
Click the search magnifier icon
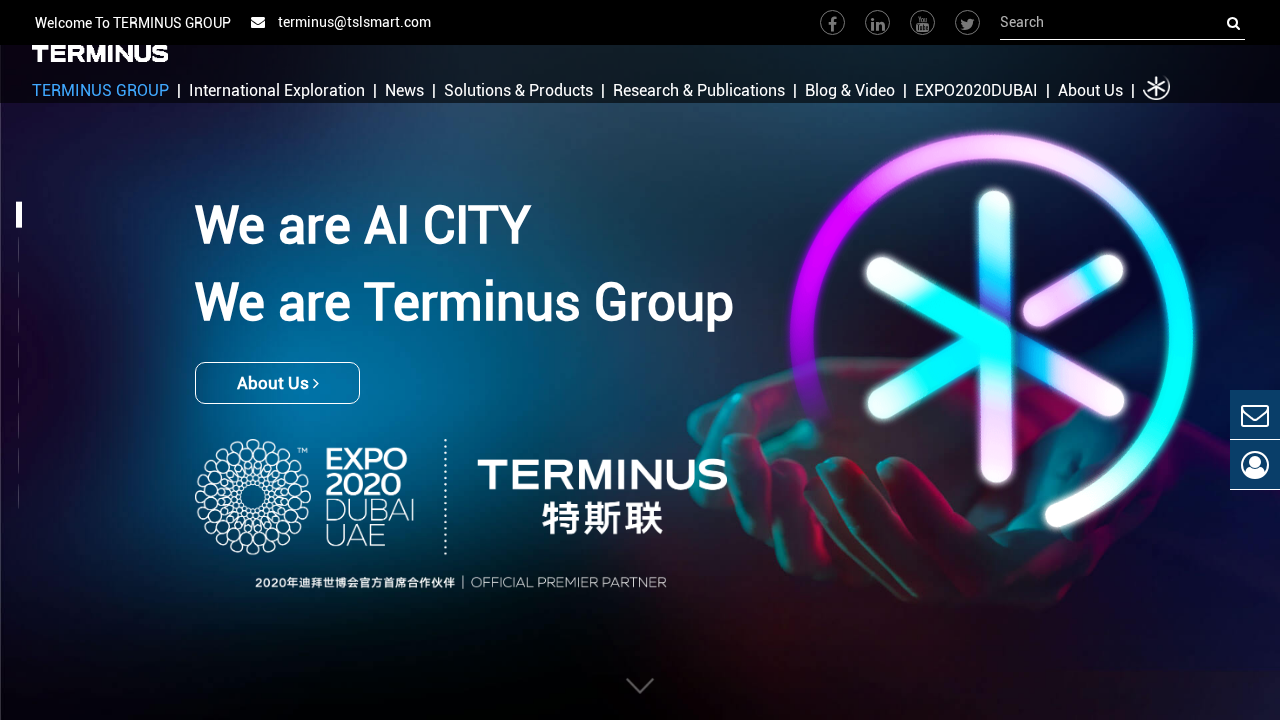(x=1231, y=22)
